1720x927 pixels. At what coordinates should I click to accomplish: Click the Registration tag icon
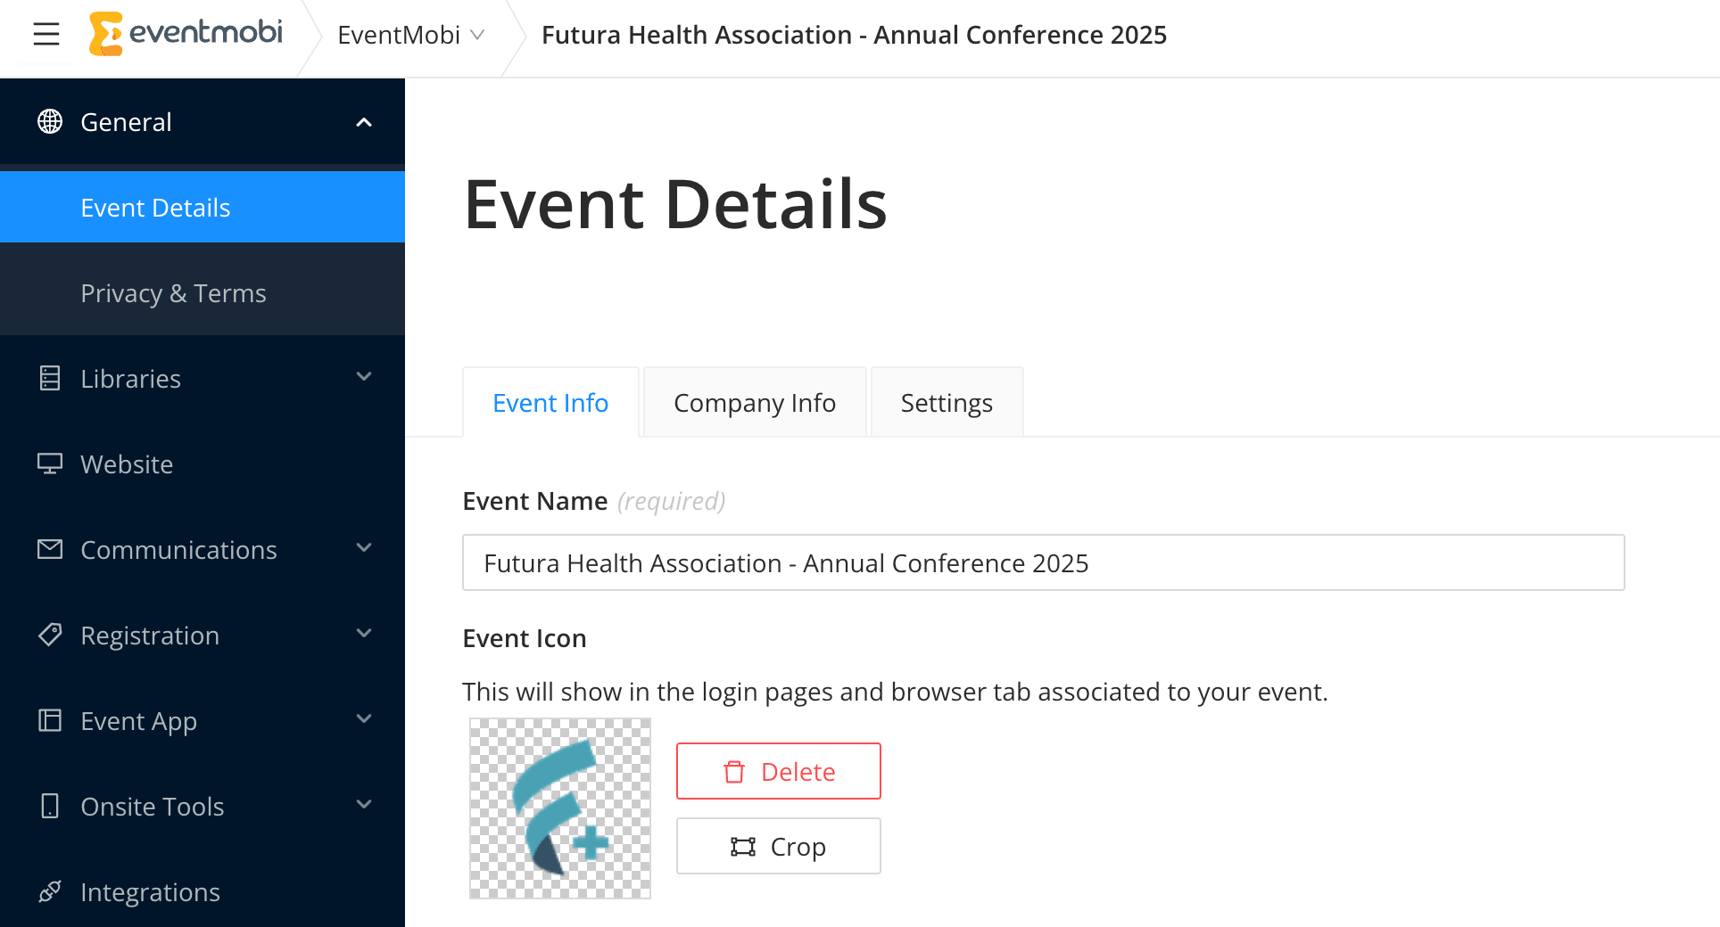pyautogui.click(x=49, y=635)
